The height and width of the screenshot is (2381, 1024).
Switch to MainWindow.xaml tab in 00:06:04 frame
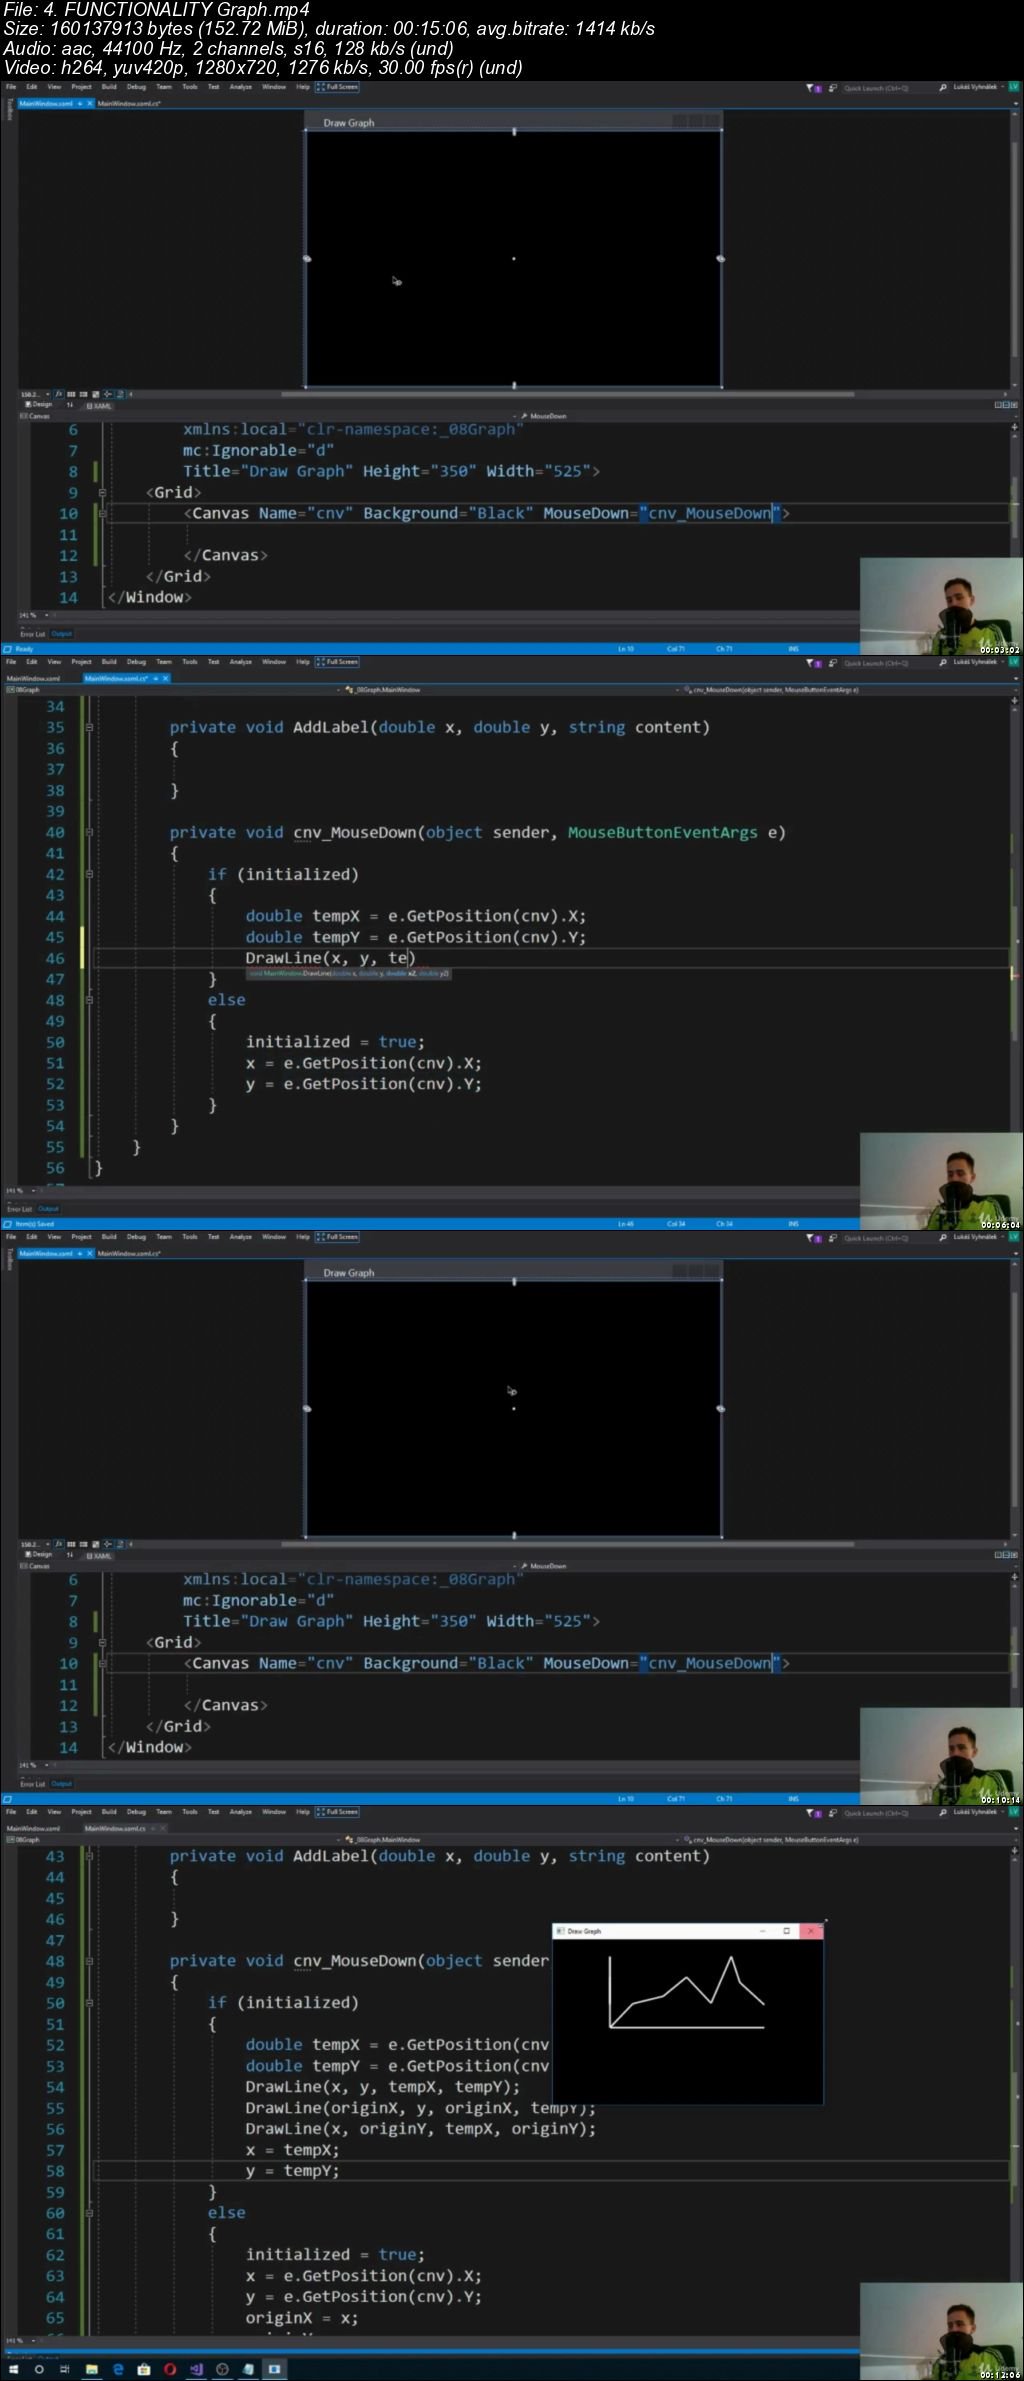pos(33,678)
